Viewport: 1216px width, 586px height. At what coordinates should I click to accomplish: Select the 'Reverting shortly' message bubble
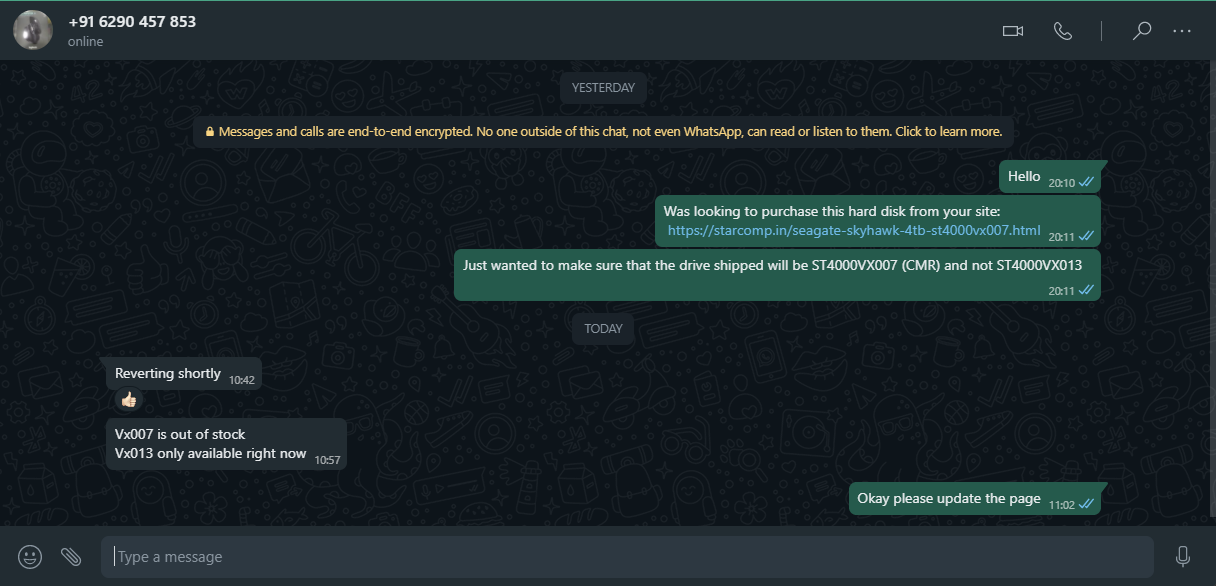pos(184,374)
